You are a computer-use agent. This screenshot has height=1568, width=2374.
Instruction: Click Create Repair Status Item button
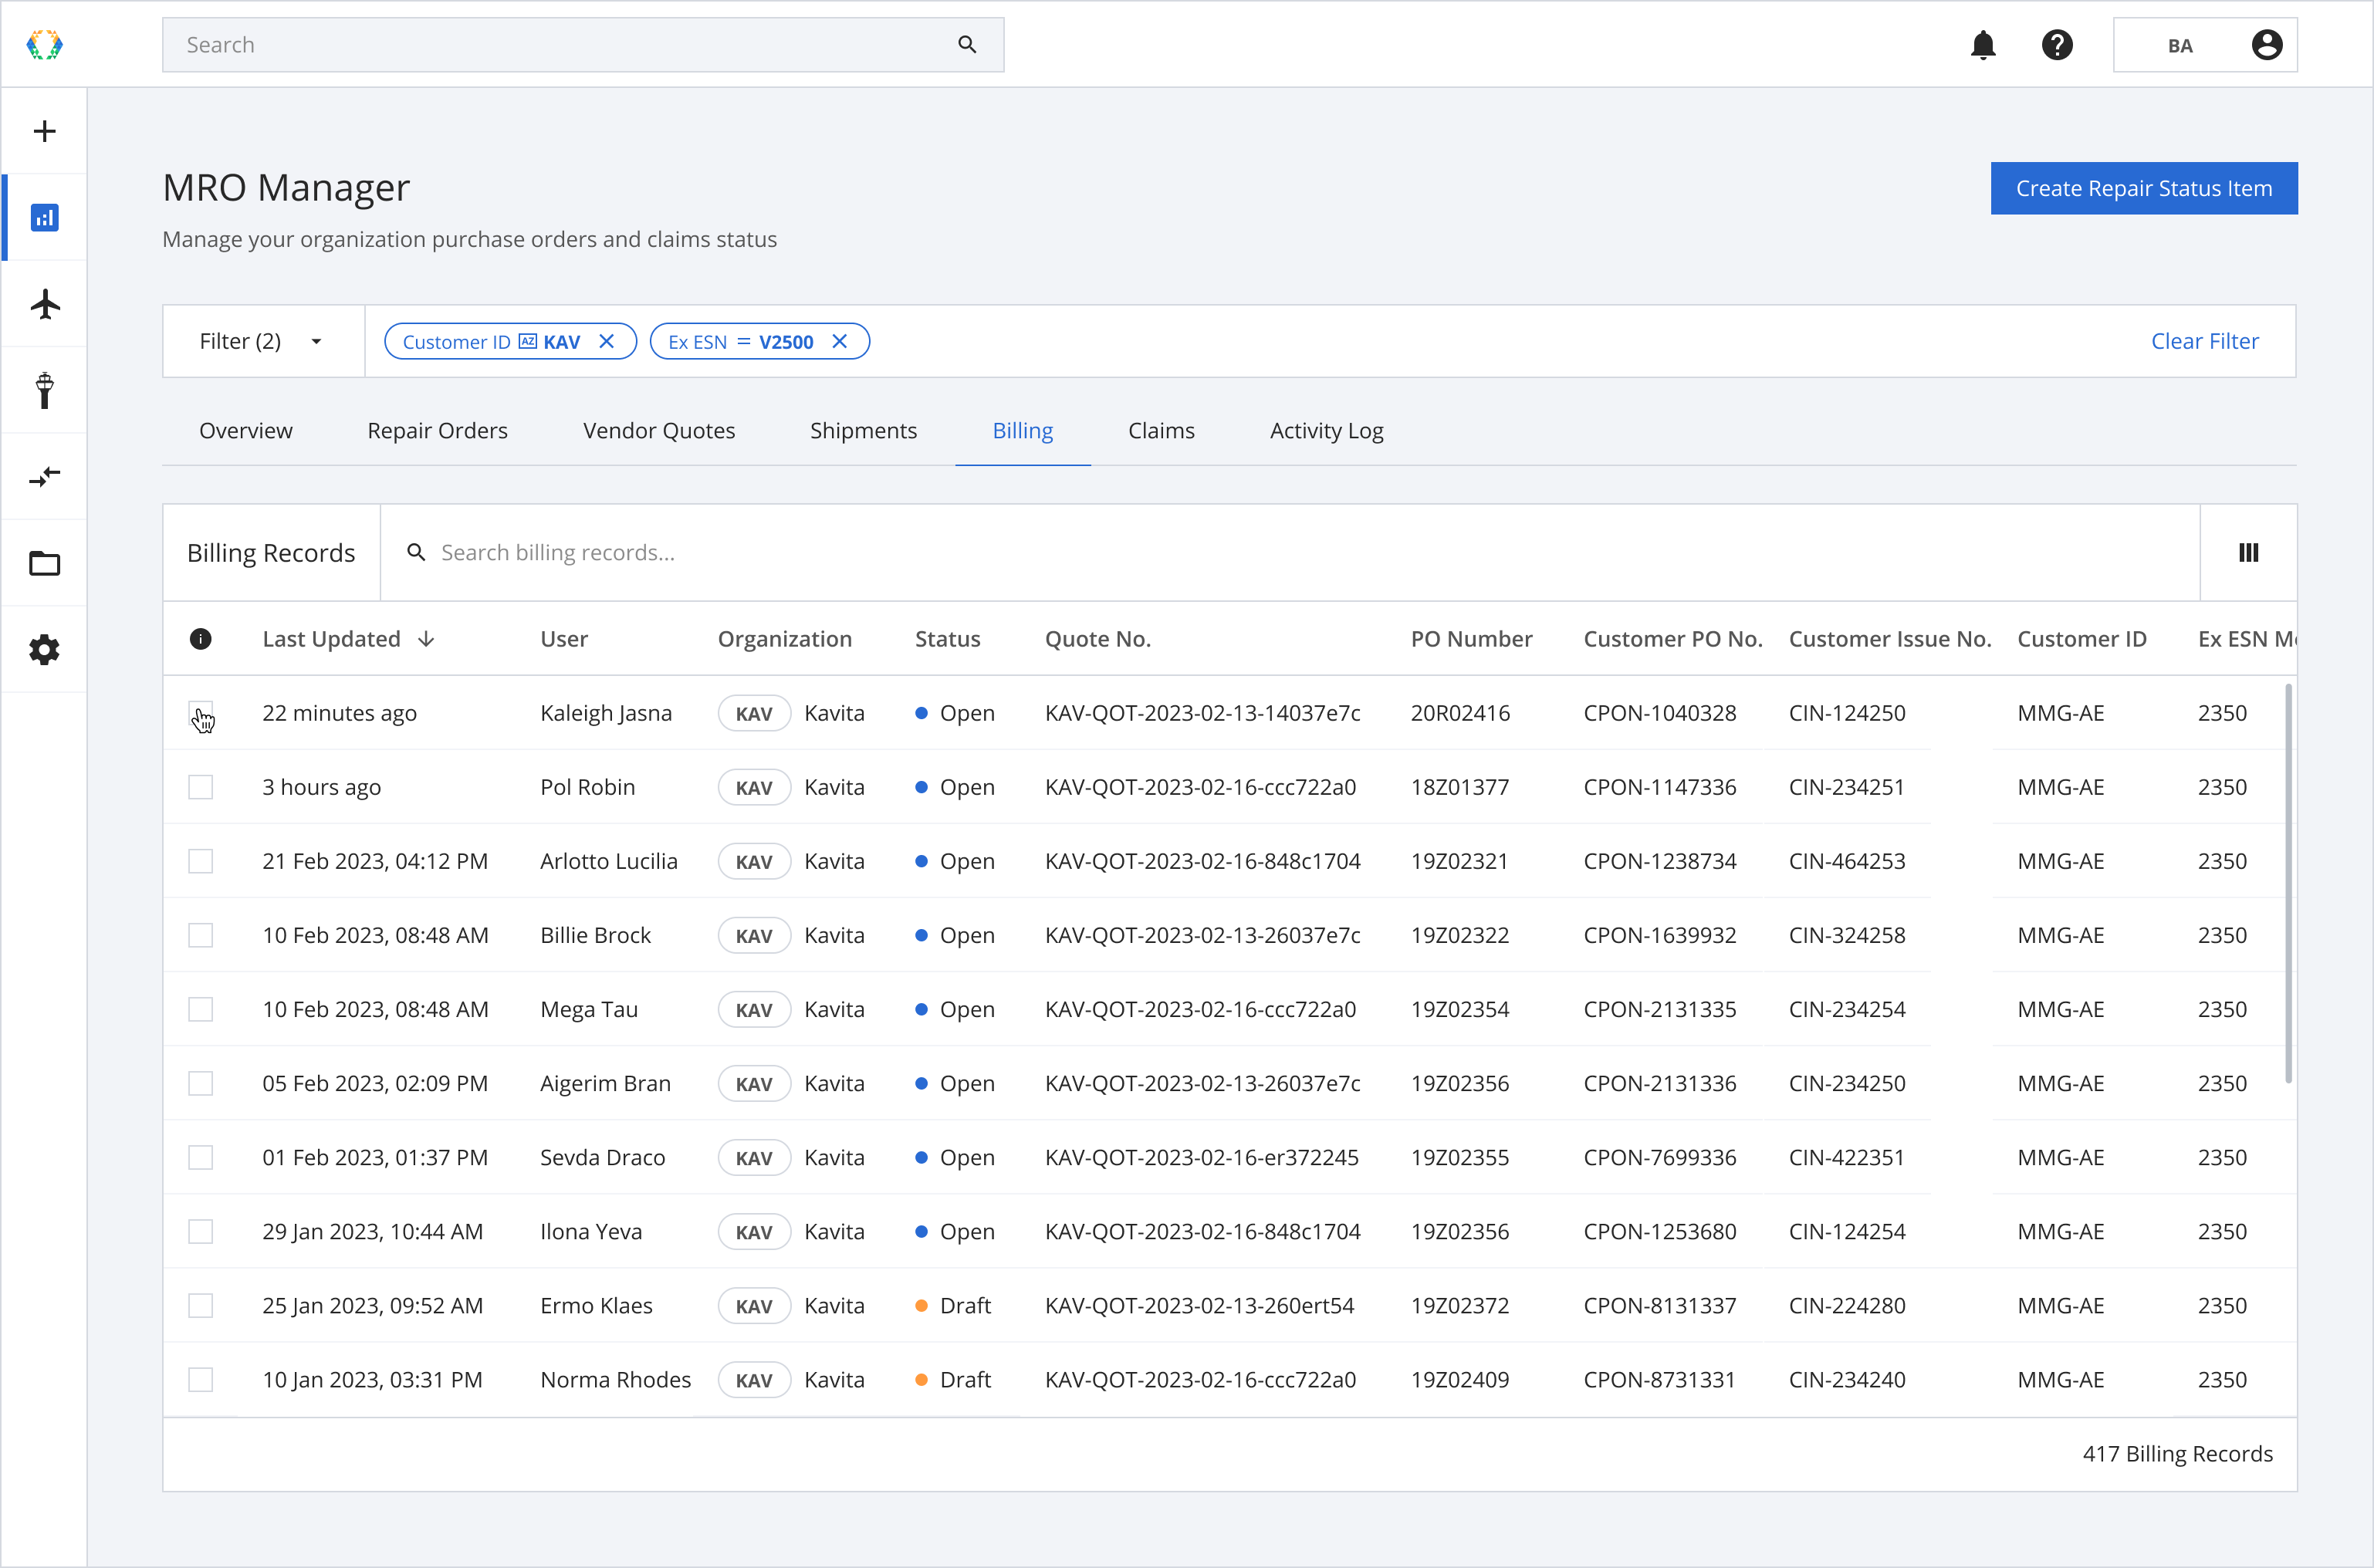click(2144, 188)
